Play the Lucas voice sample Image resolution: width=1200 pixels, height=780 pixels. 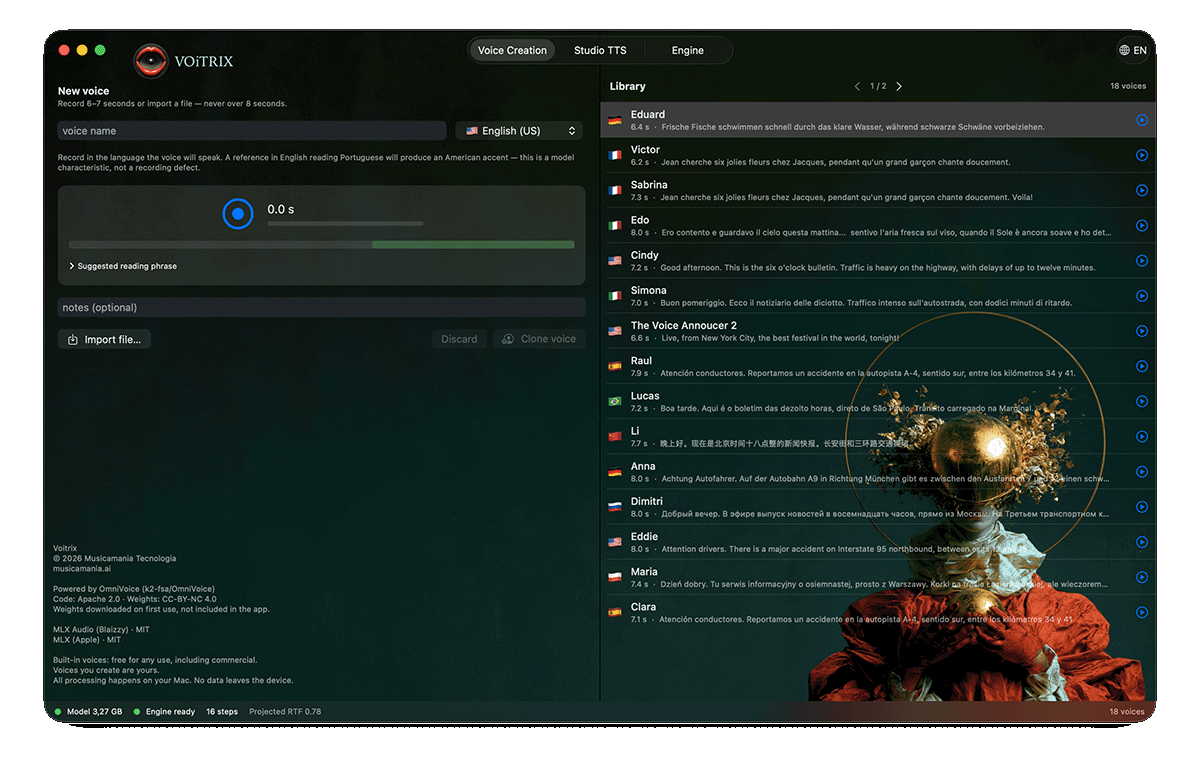[1141, 401]
